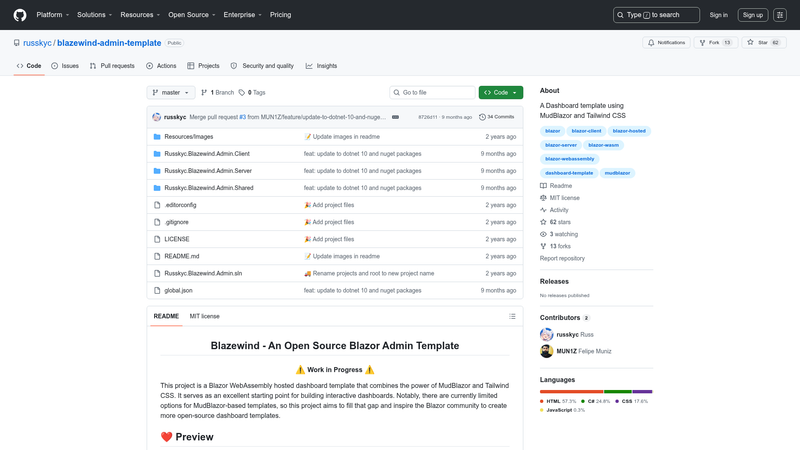Open commit history clock icon

[x=482, y=117]
